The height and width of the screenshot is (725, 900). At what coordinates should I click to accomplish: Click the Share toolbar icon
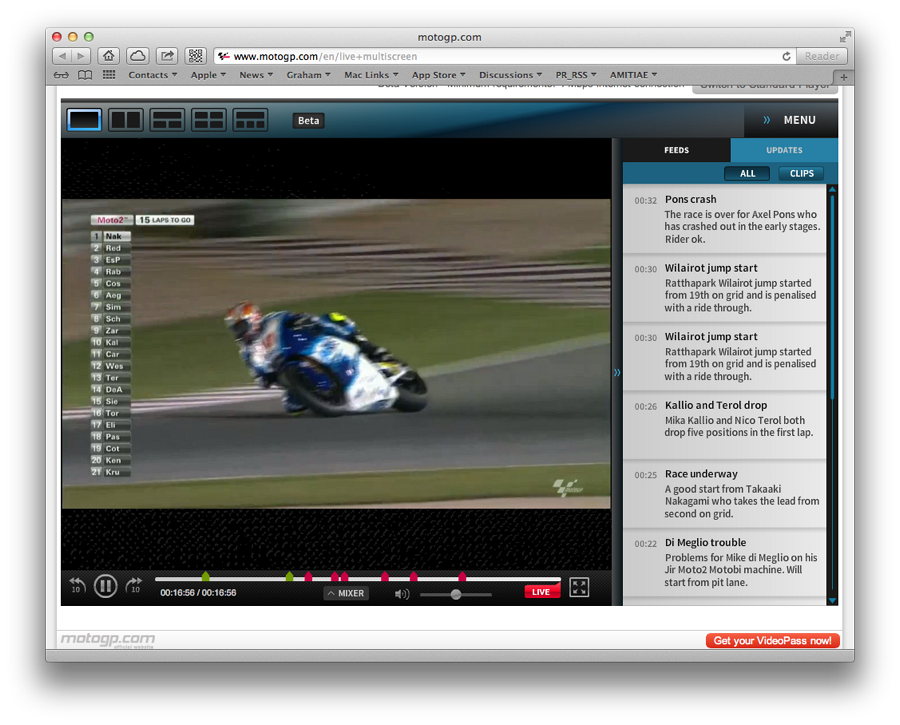coord(167,56)
